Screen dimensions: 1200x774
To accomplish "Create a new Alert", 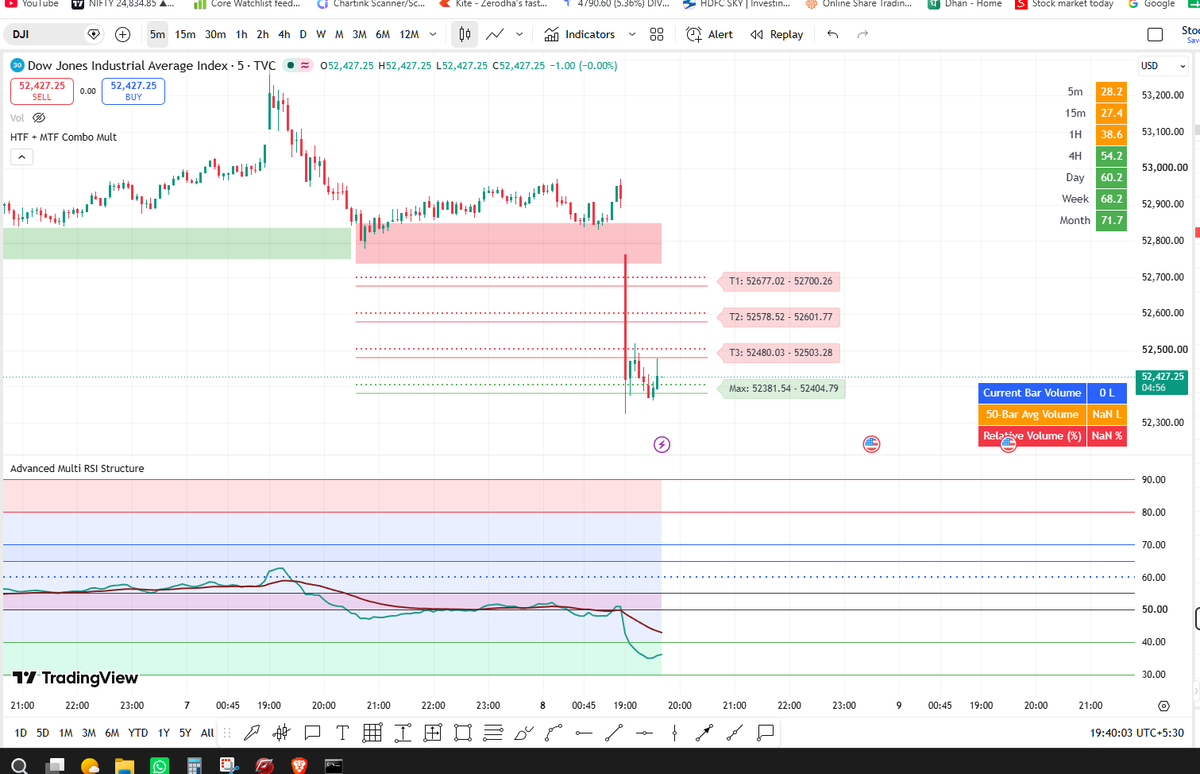I will click(709, 34).
